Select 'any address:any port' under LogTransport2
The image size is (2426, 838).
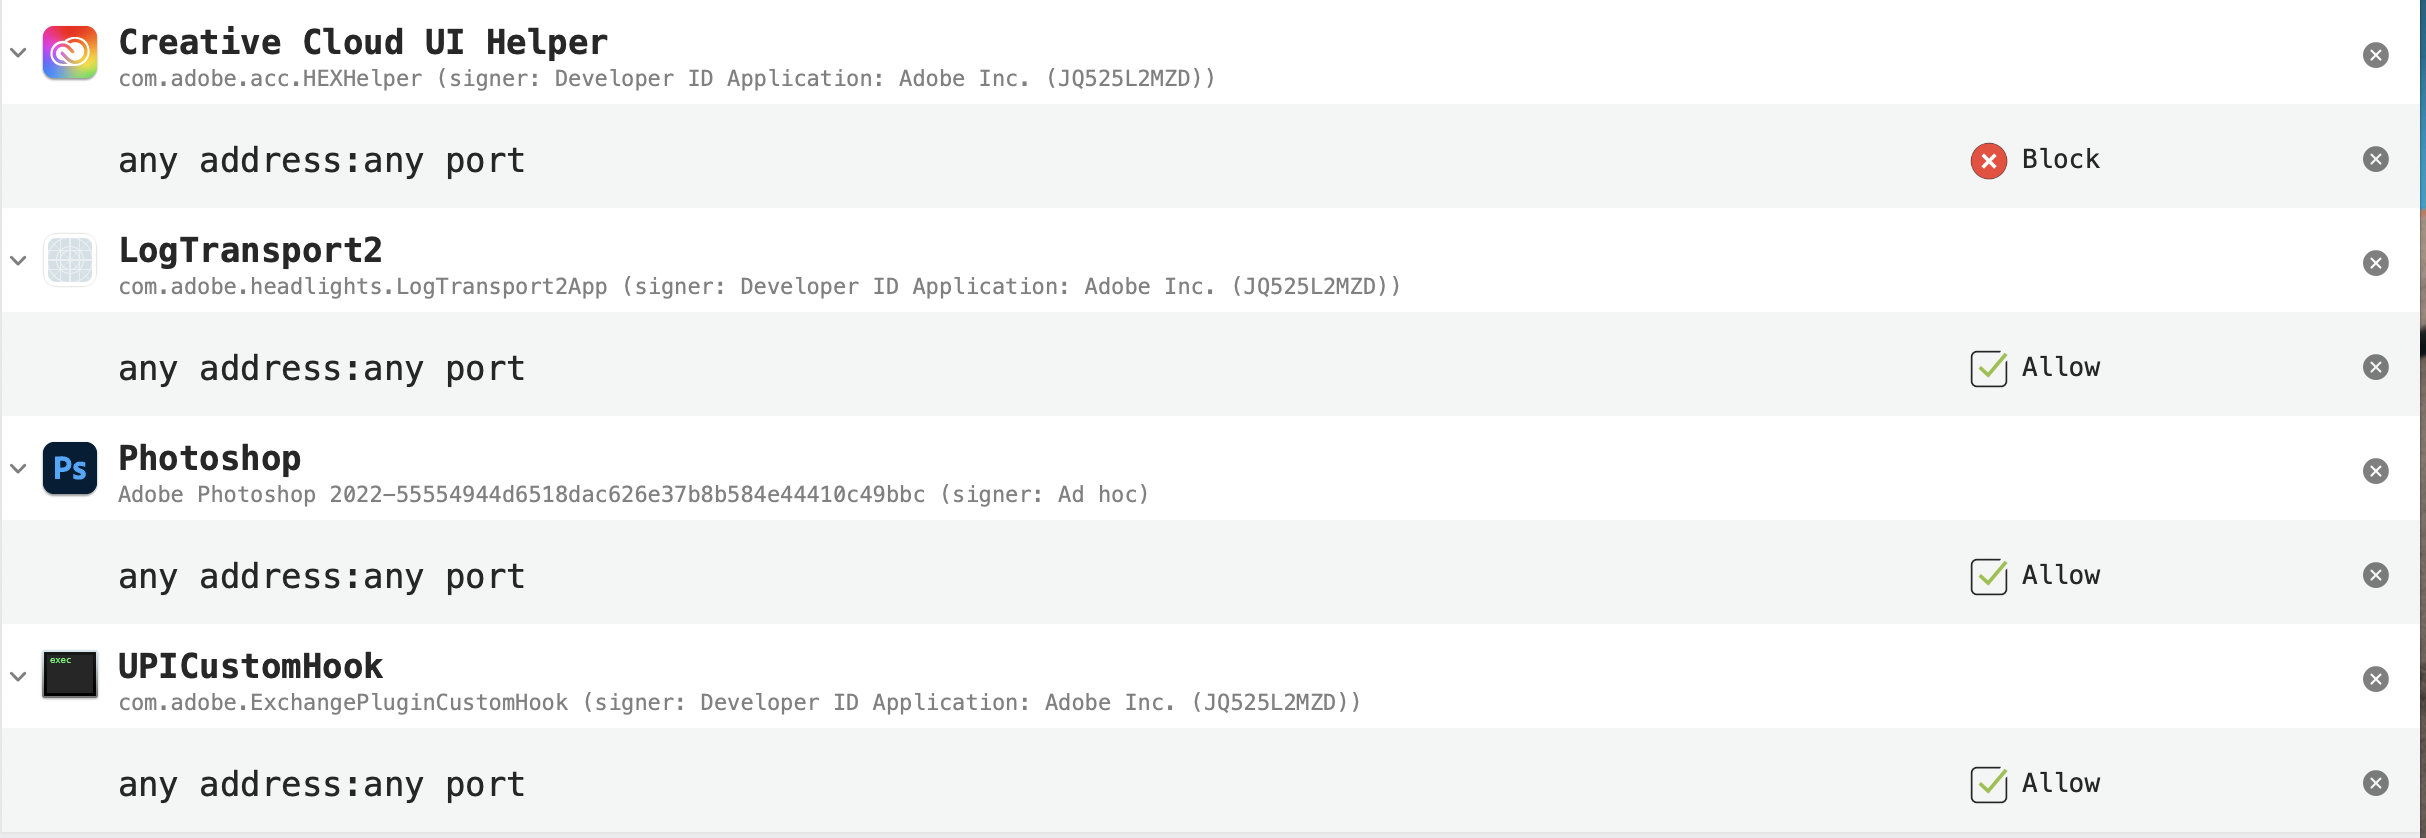[322, 369]
